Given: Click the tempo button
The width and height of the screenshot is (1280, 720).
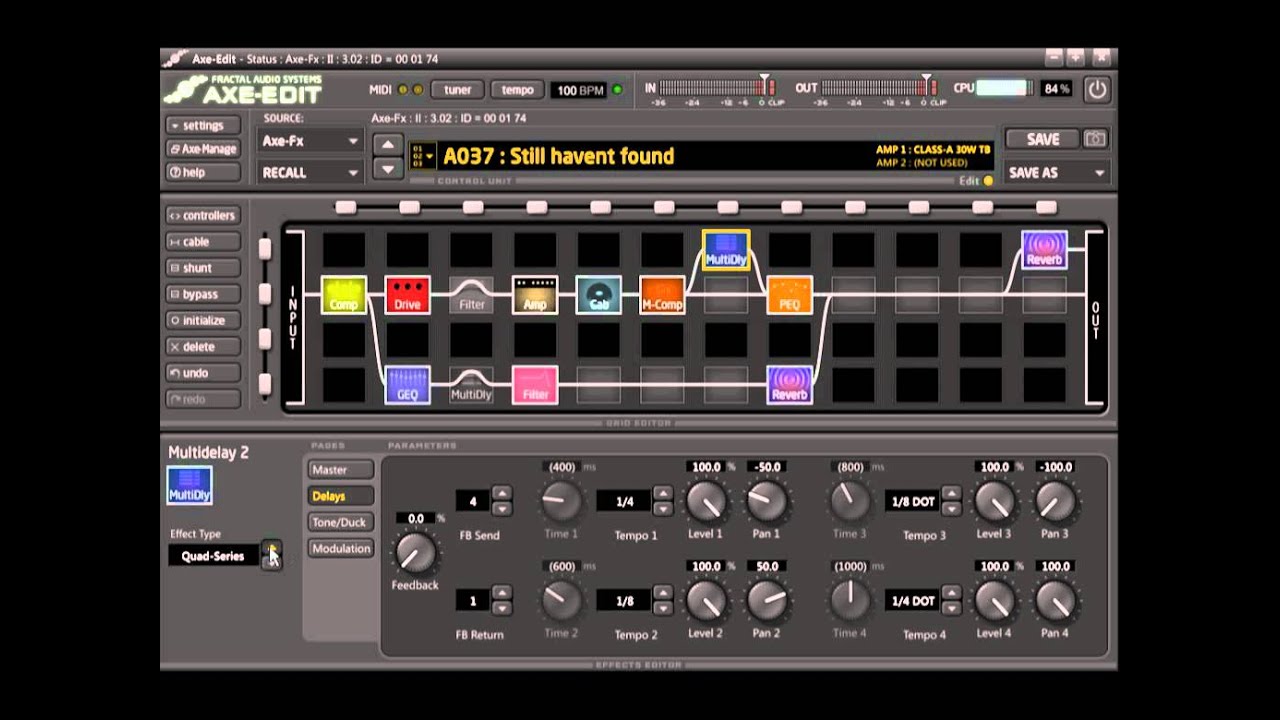Looking at the screenshot, I should 518,90.
